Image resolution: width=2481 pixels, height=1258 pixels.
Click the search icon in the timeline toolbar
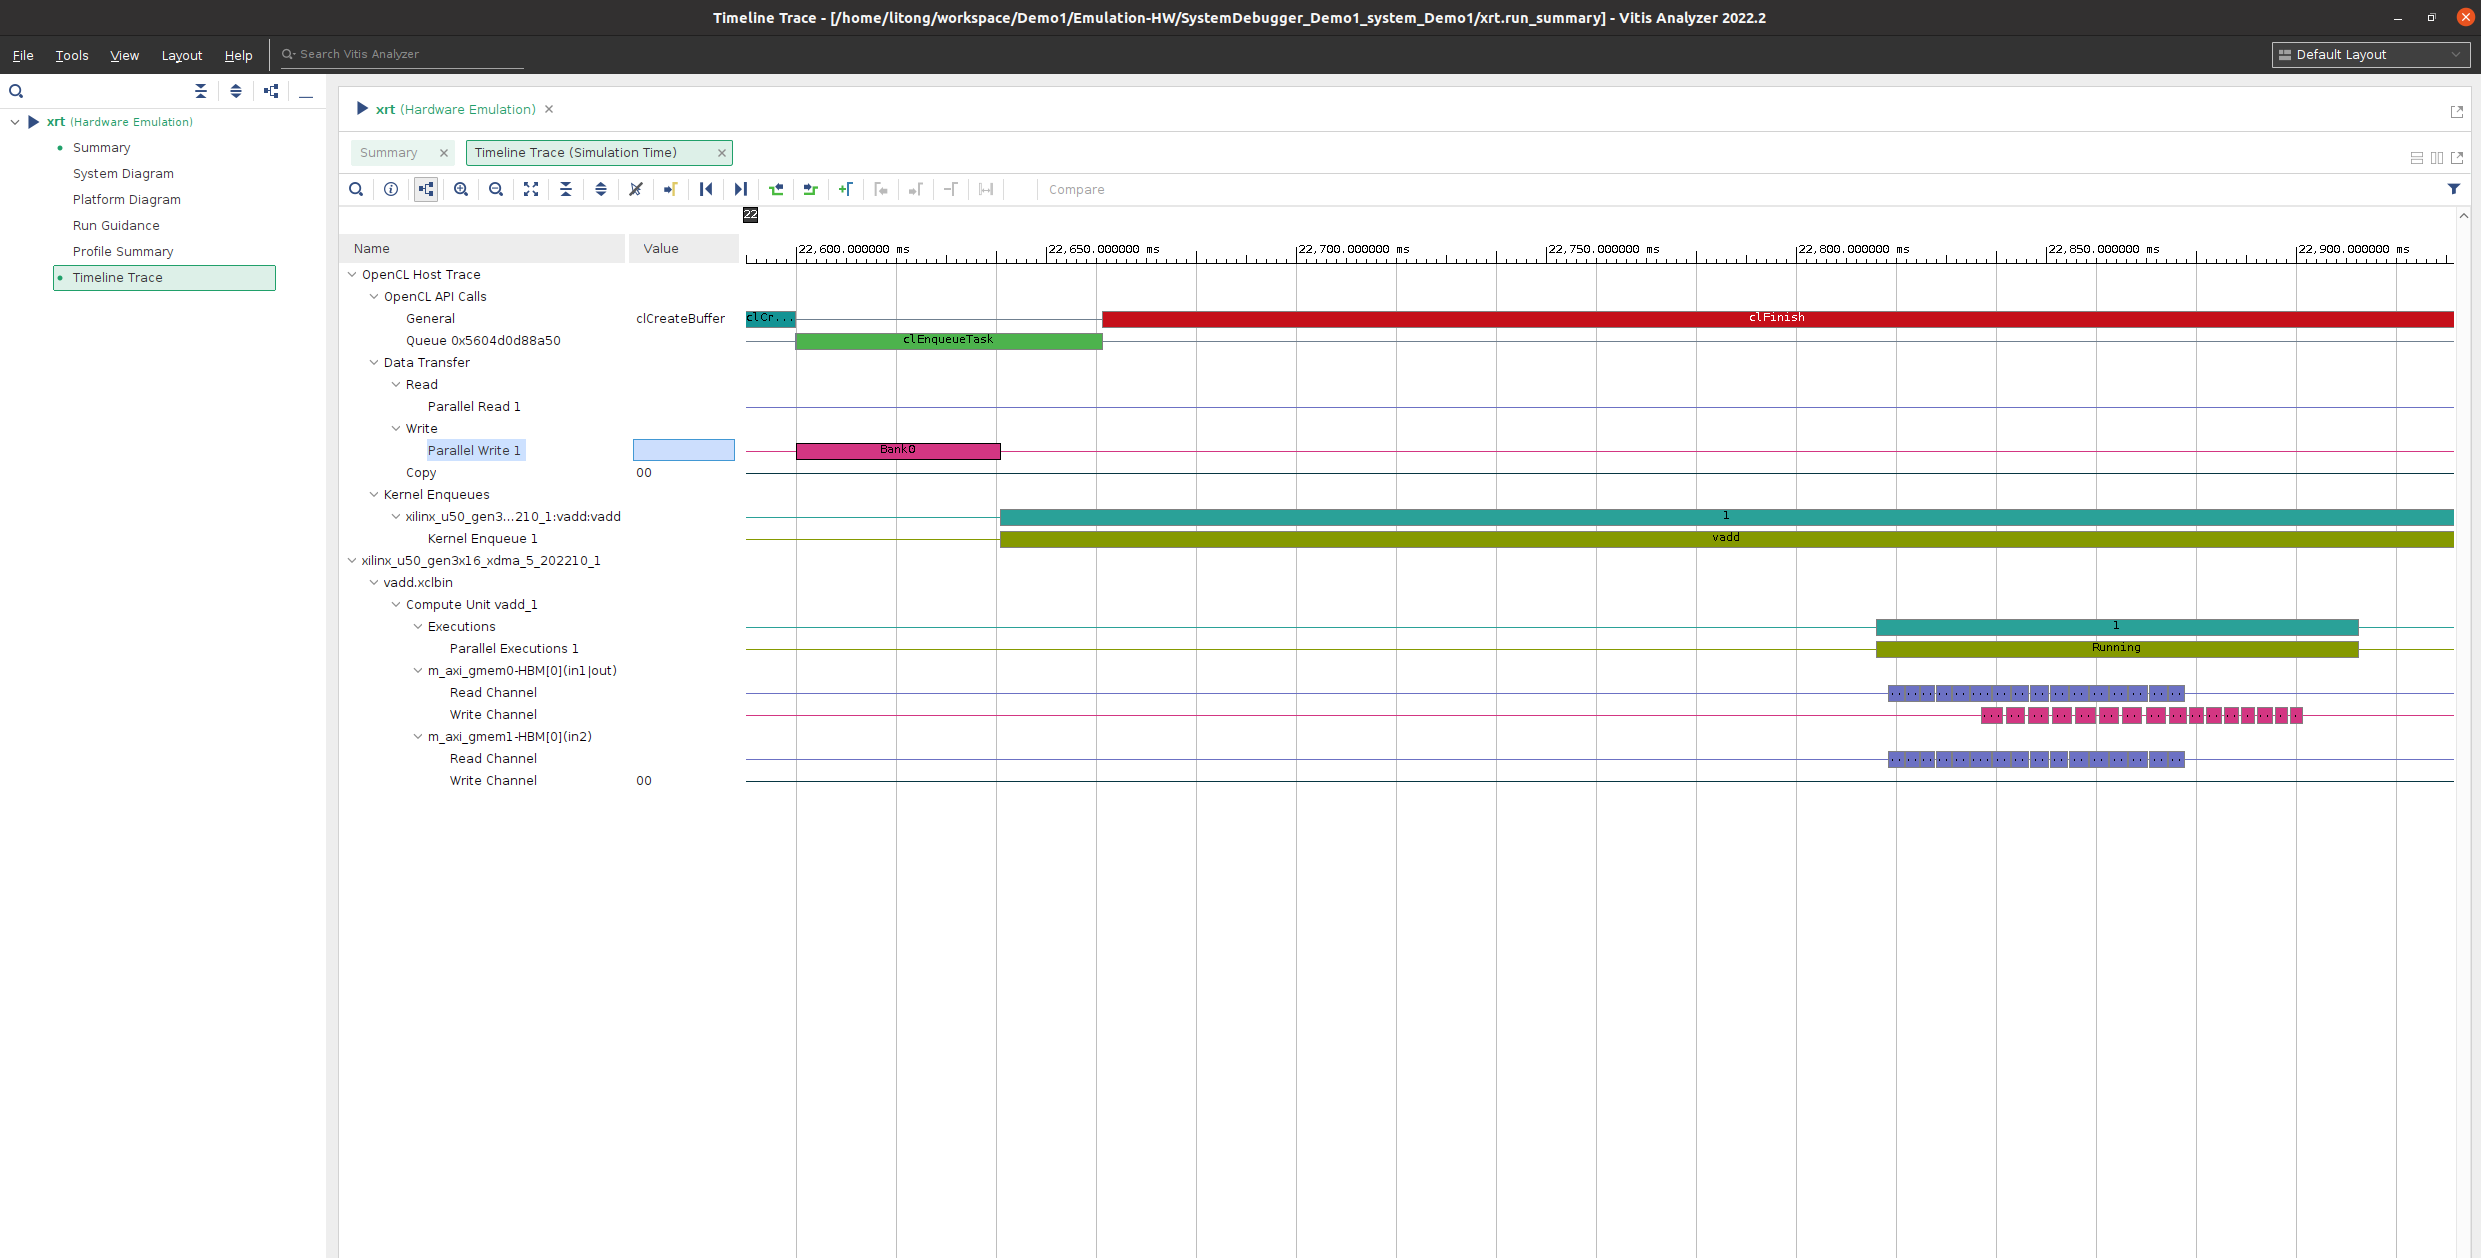pos(356,189)
